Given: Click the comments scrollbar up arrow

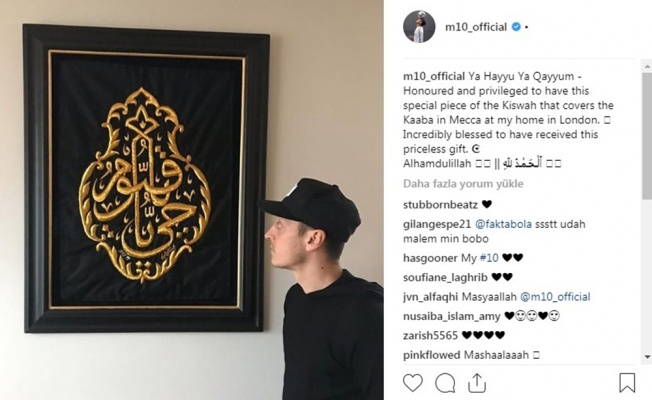Looking at the screenshot, I should click(647, 66).
